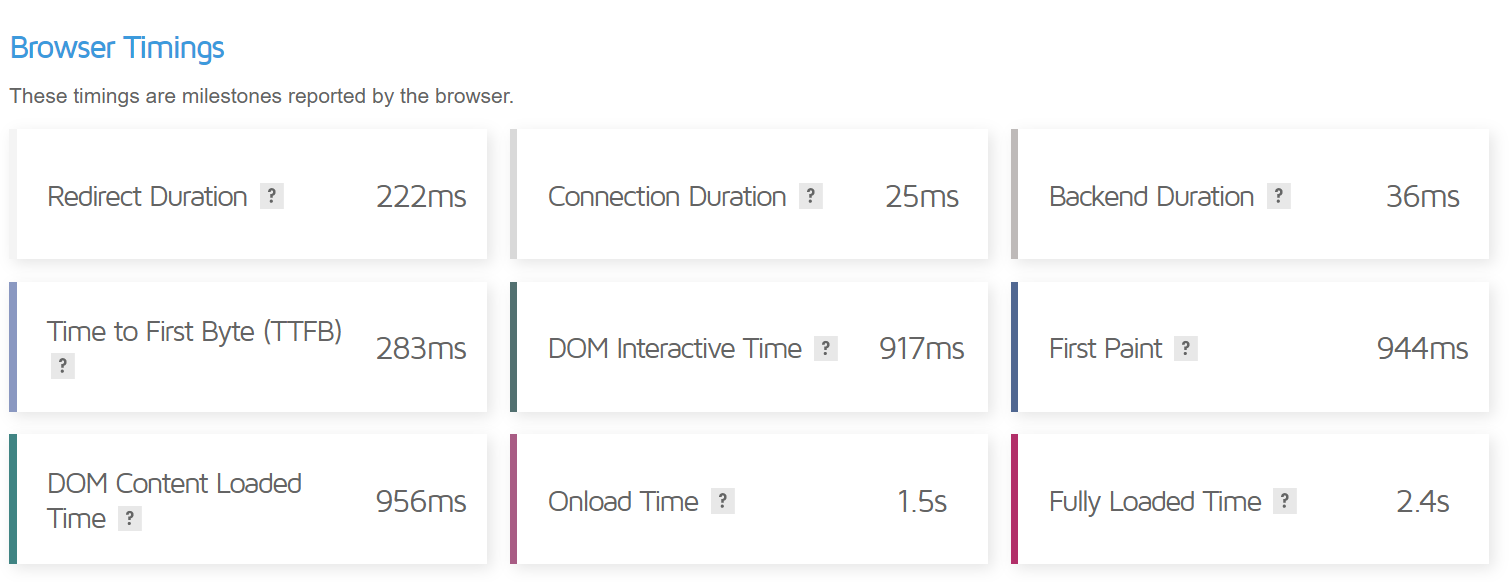This screenshot has width=1512, height=582.
Task: Click the Backend Duration help icon
Action: coord(1279,197)
